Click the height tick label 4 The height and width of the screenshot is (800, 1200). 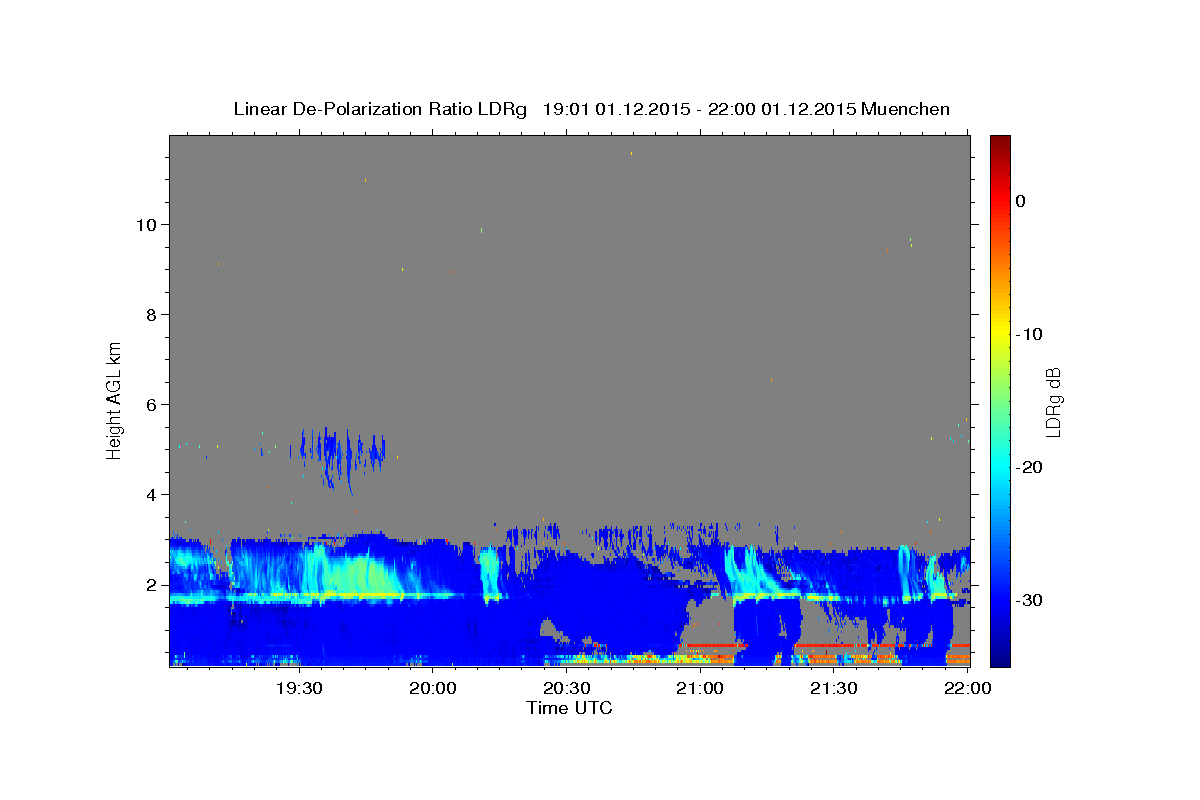152,494
